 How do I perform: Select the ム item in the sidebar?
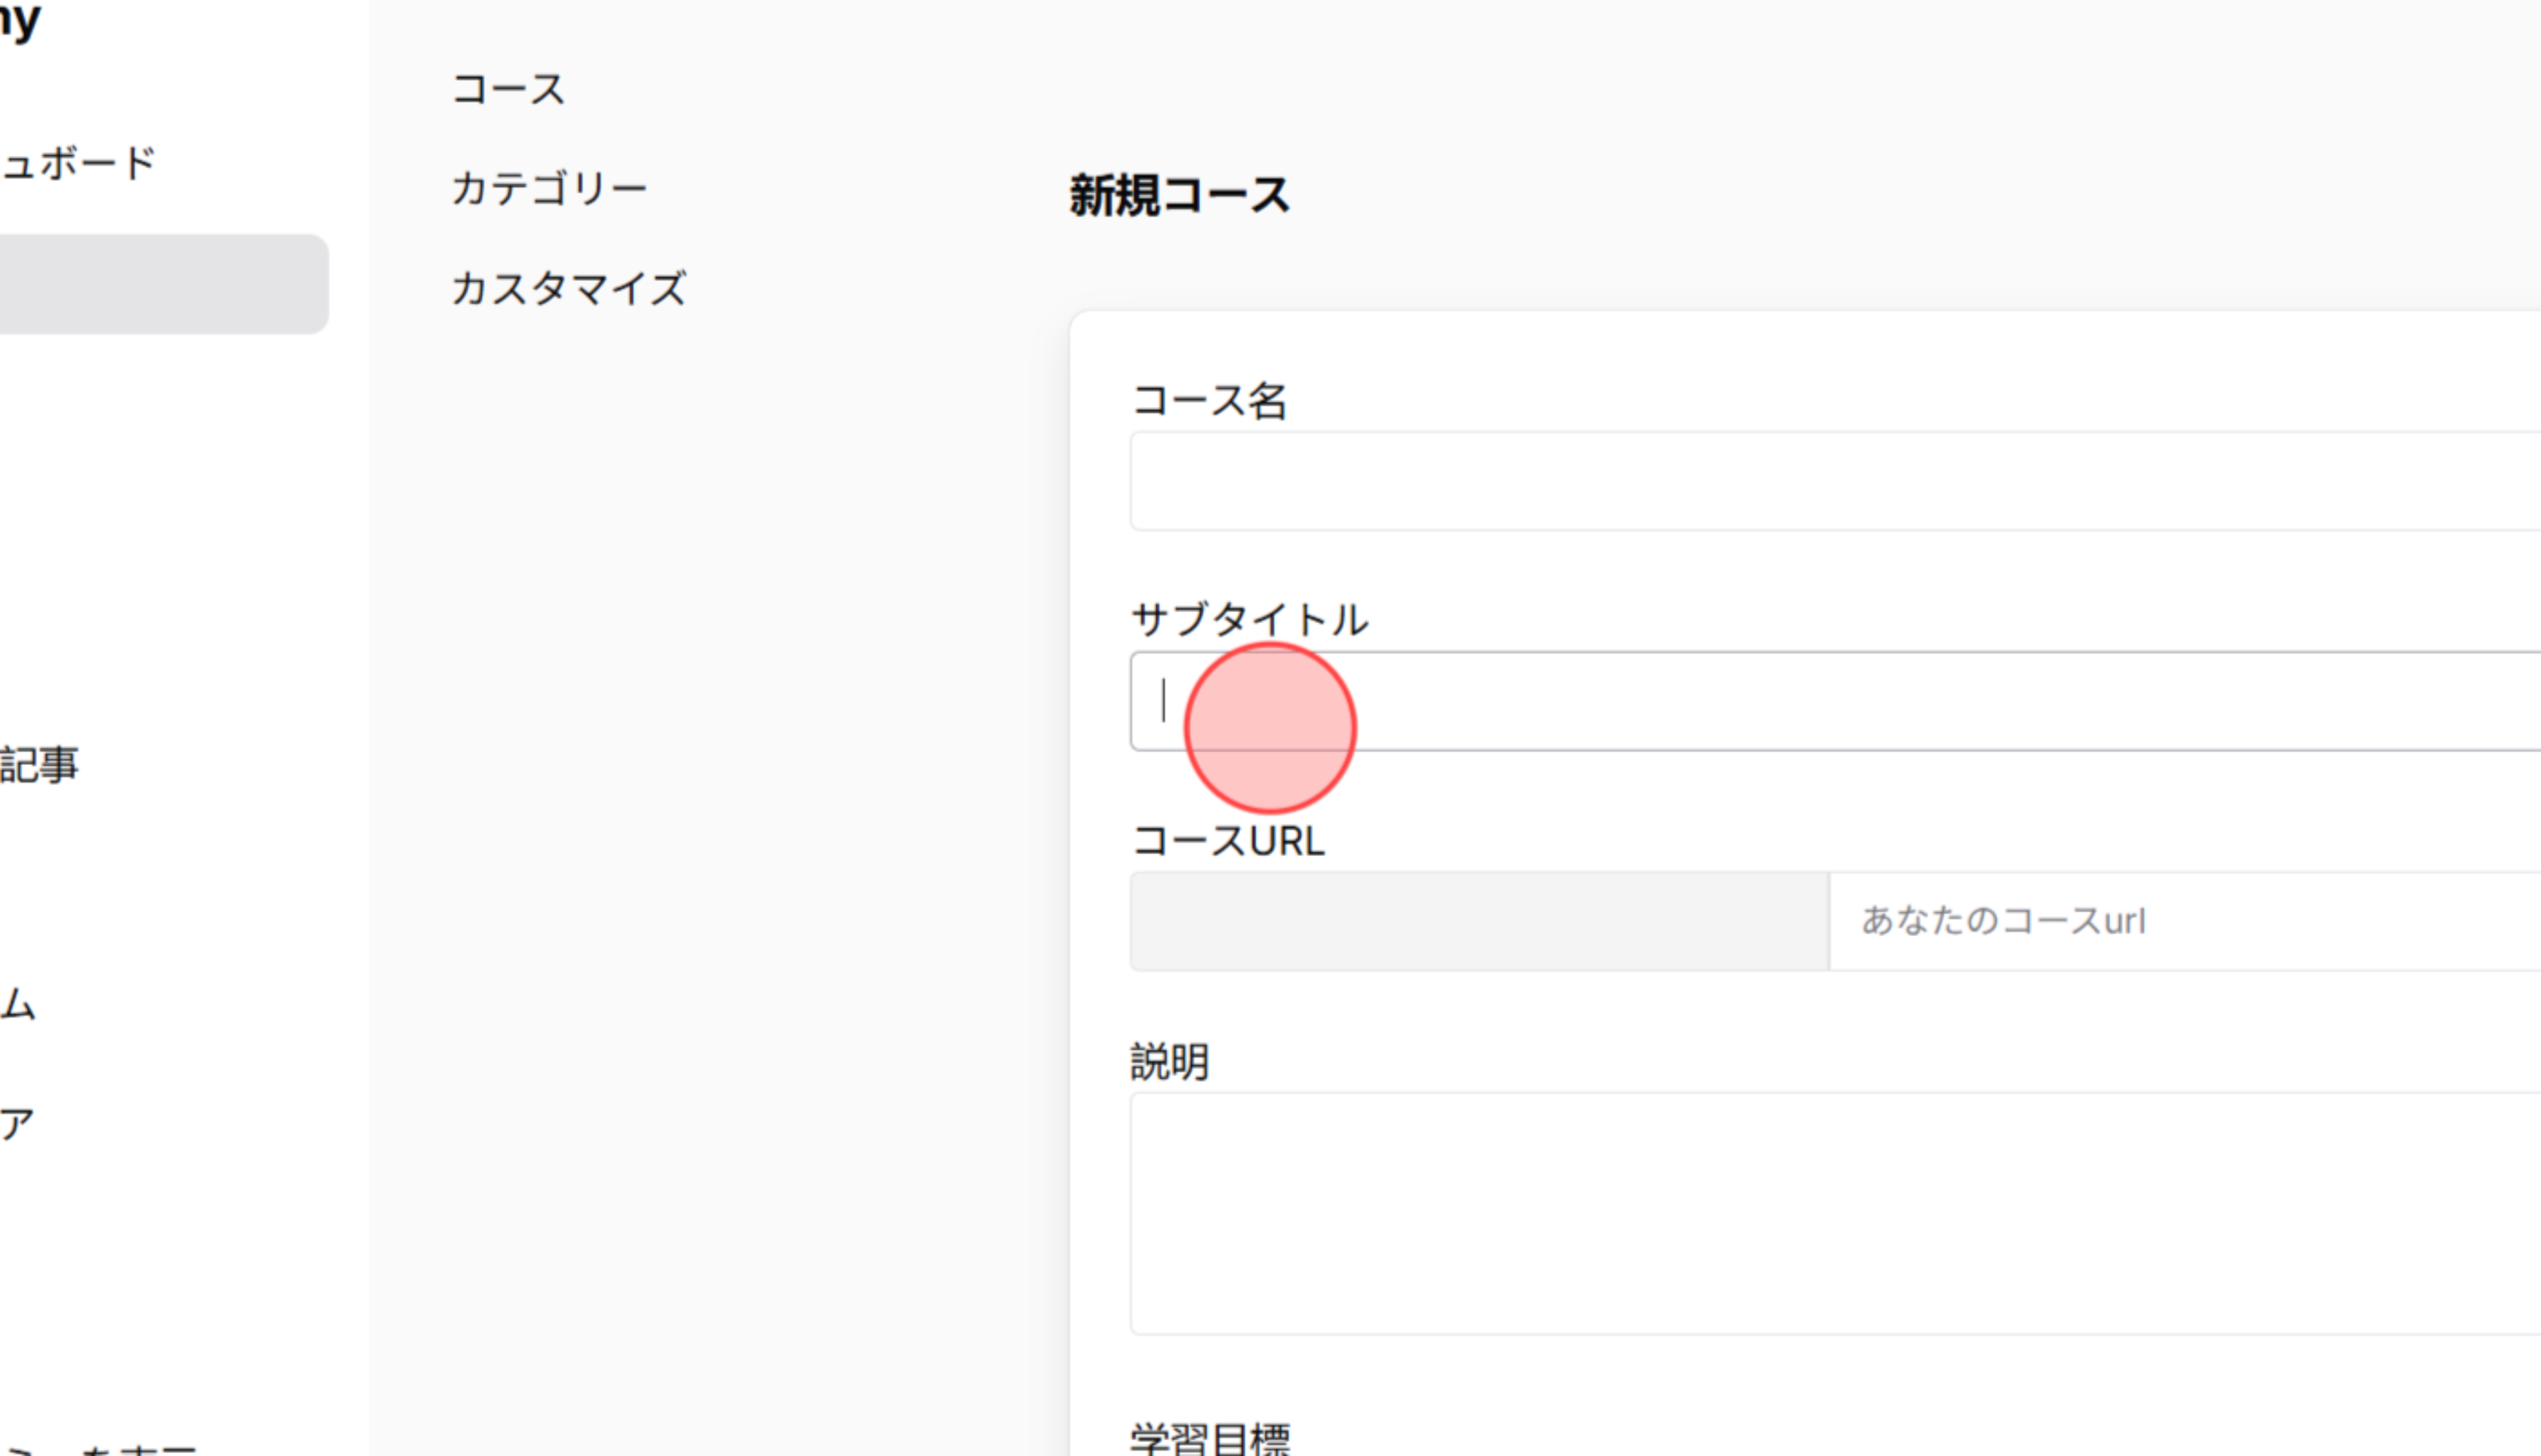[x=20, y=1005]
